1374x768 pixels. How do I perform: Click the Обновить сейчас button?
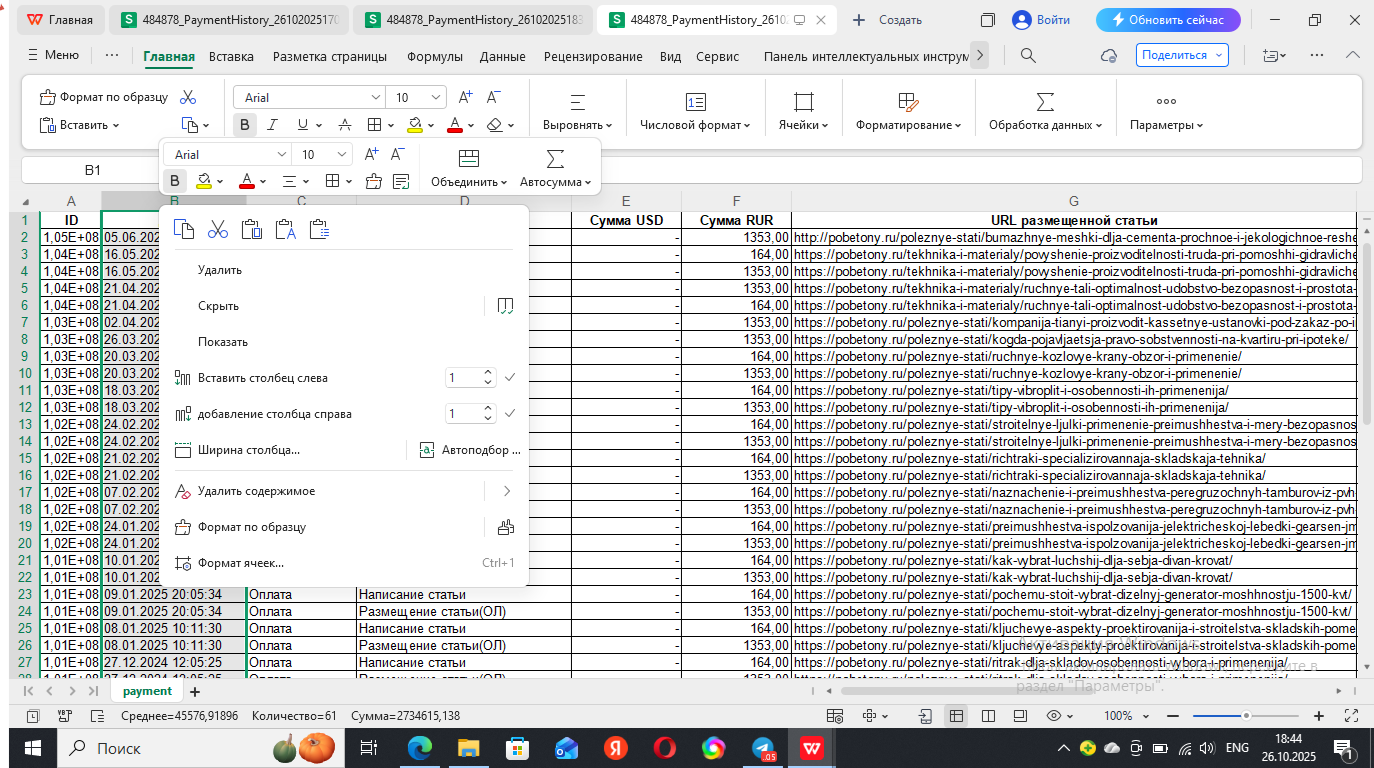[x=1168, y=20]
